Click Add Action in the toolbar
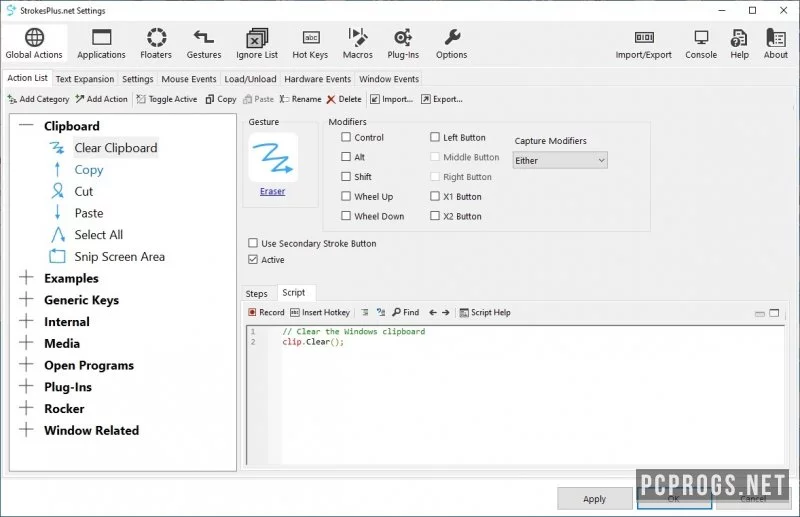 pos(101,99)
